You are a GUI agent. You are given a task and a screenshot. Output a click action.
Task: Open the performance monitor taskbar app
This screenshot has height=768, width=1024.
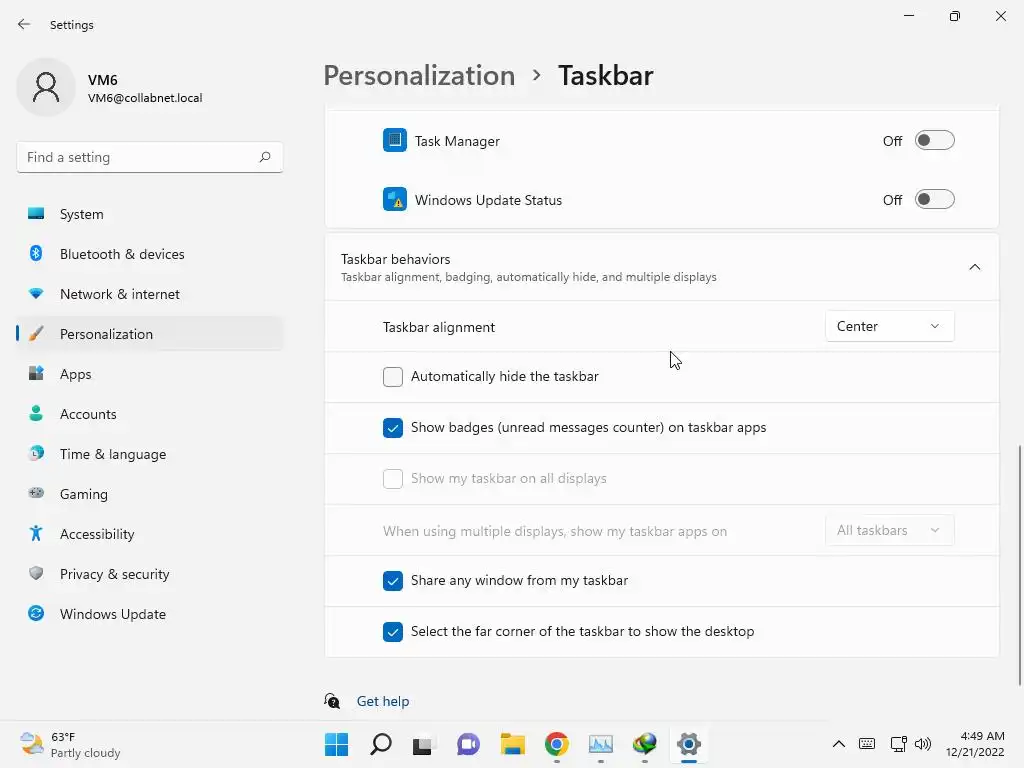point(601,744)
